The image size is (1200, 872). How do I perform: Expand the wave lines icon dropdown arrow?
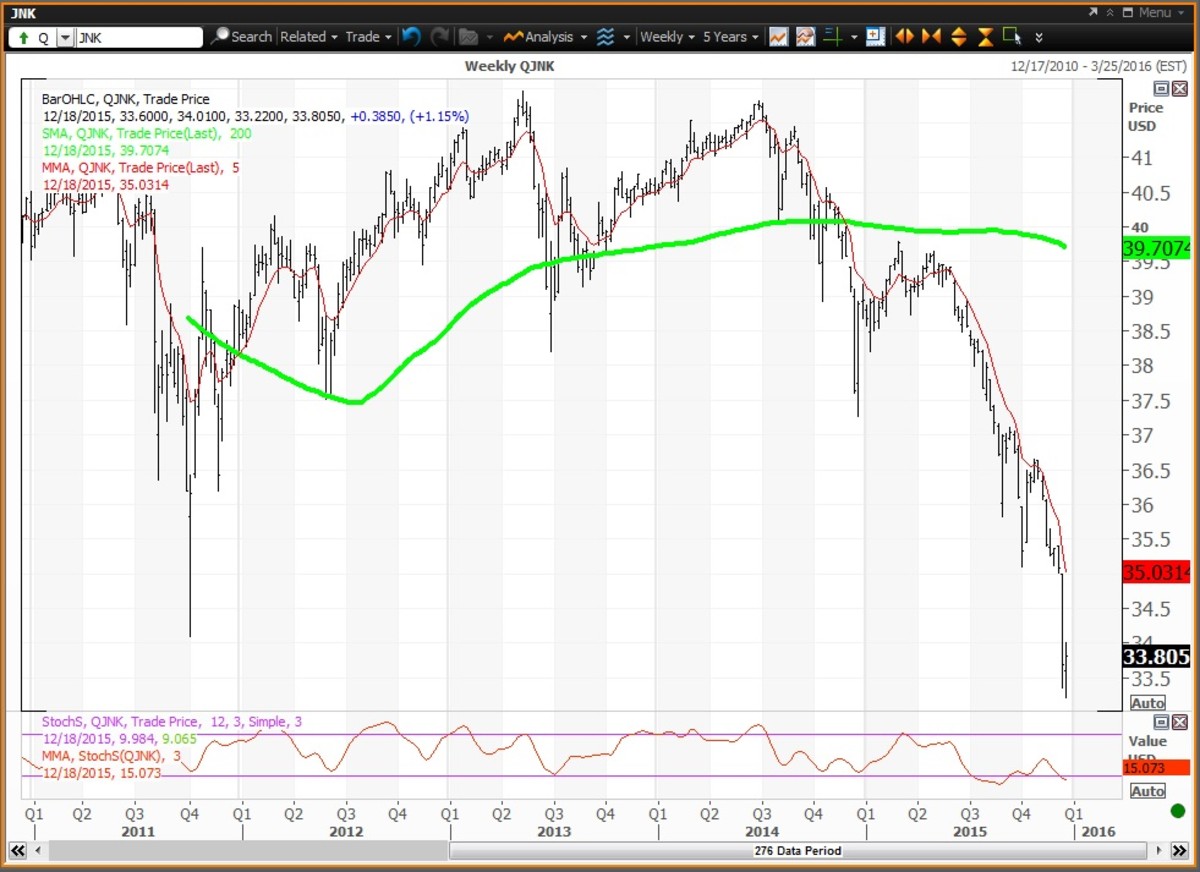627,37
